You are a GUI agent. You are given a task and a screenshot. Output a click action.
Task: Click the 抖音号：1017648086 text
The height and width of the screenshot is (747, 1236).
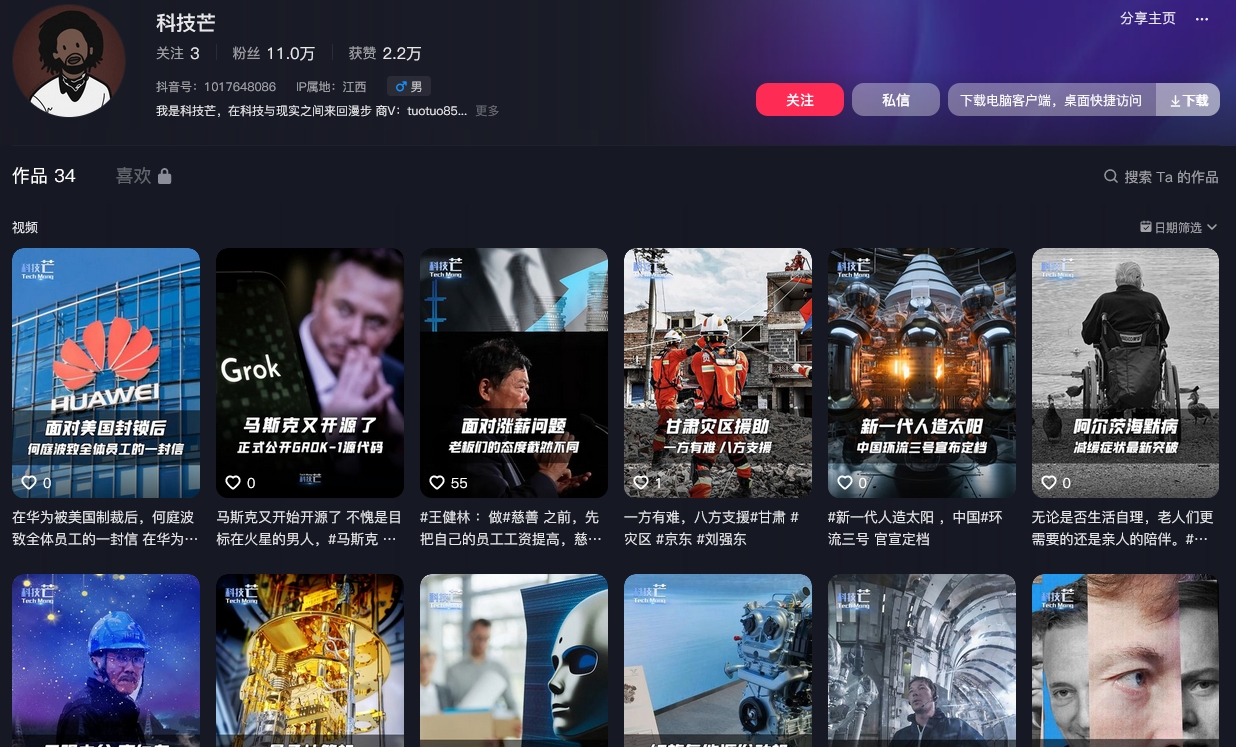(x=216, y=87)
